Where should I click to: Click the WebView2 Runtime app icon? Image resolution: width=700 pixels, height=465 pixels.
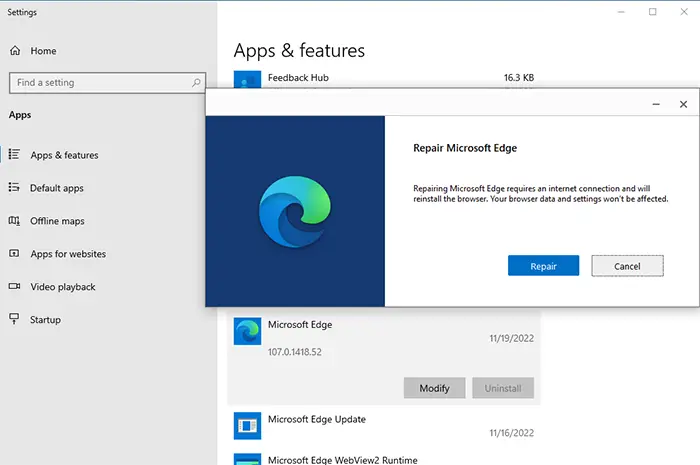pos(247,459)
